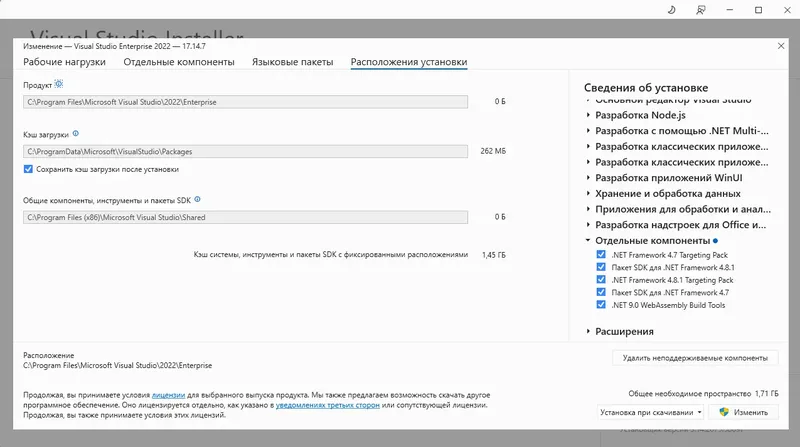Click info icon next to Кэш загрузки
Image resolution: width=800 pixels, height=447 pixels.
pos(76,134)
